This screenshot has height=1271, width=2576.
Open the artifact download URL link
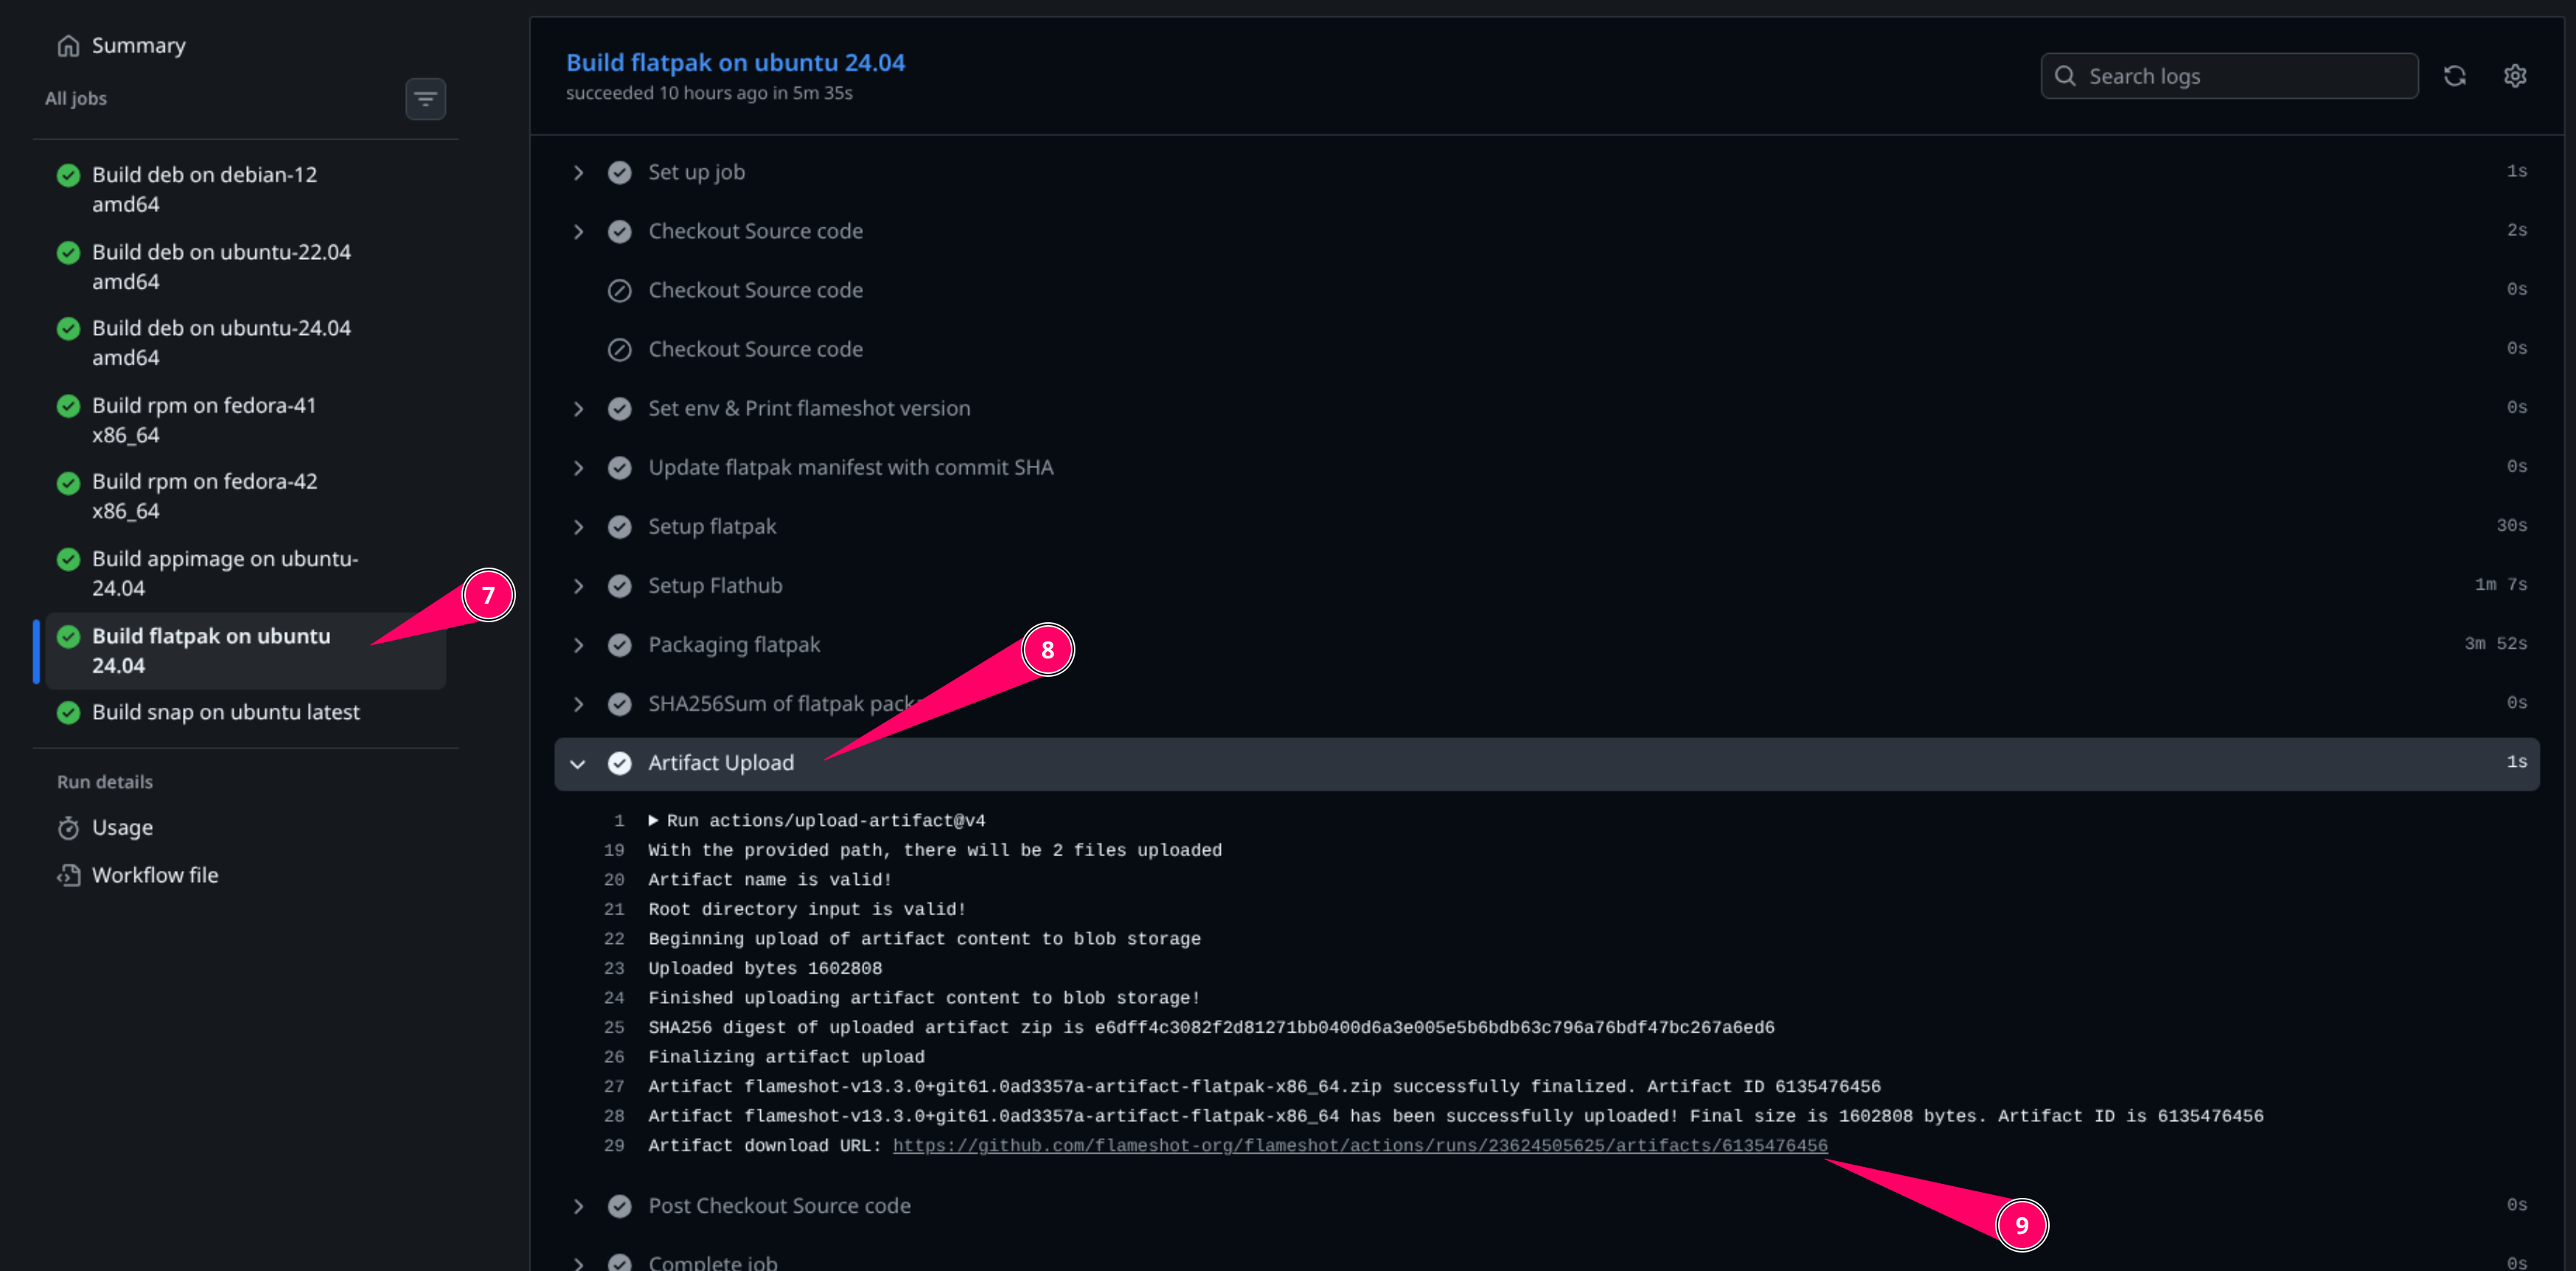pos(1359,1146)
